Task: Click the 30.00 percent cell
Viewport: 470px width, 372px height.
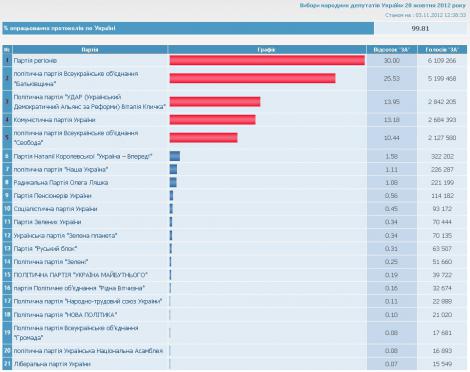Action: coord(392,61)
